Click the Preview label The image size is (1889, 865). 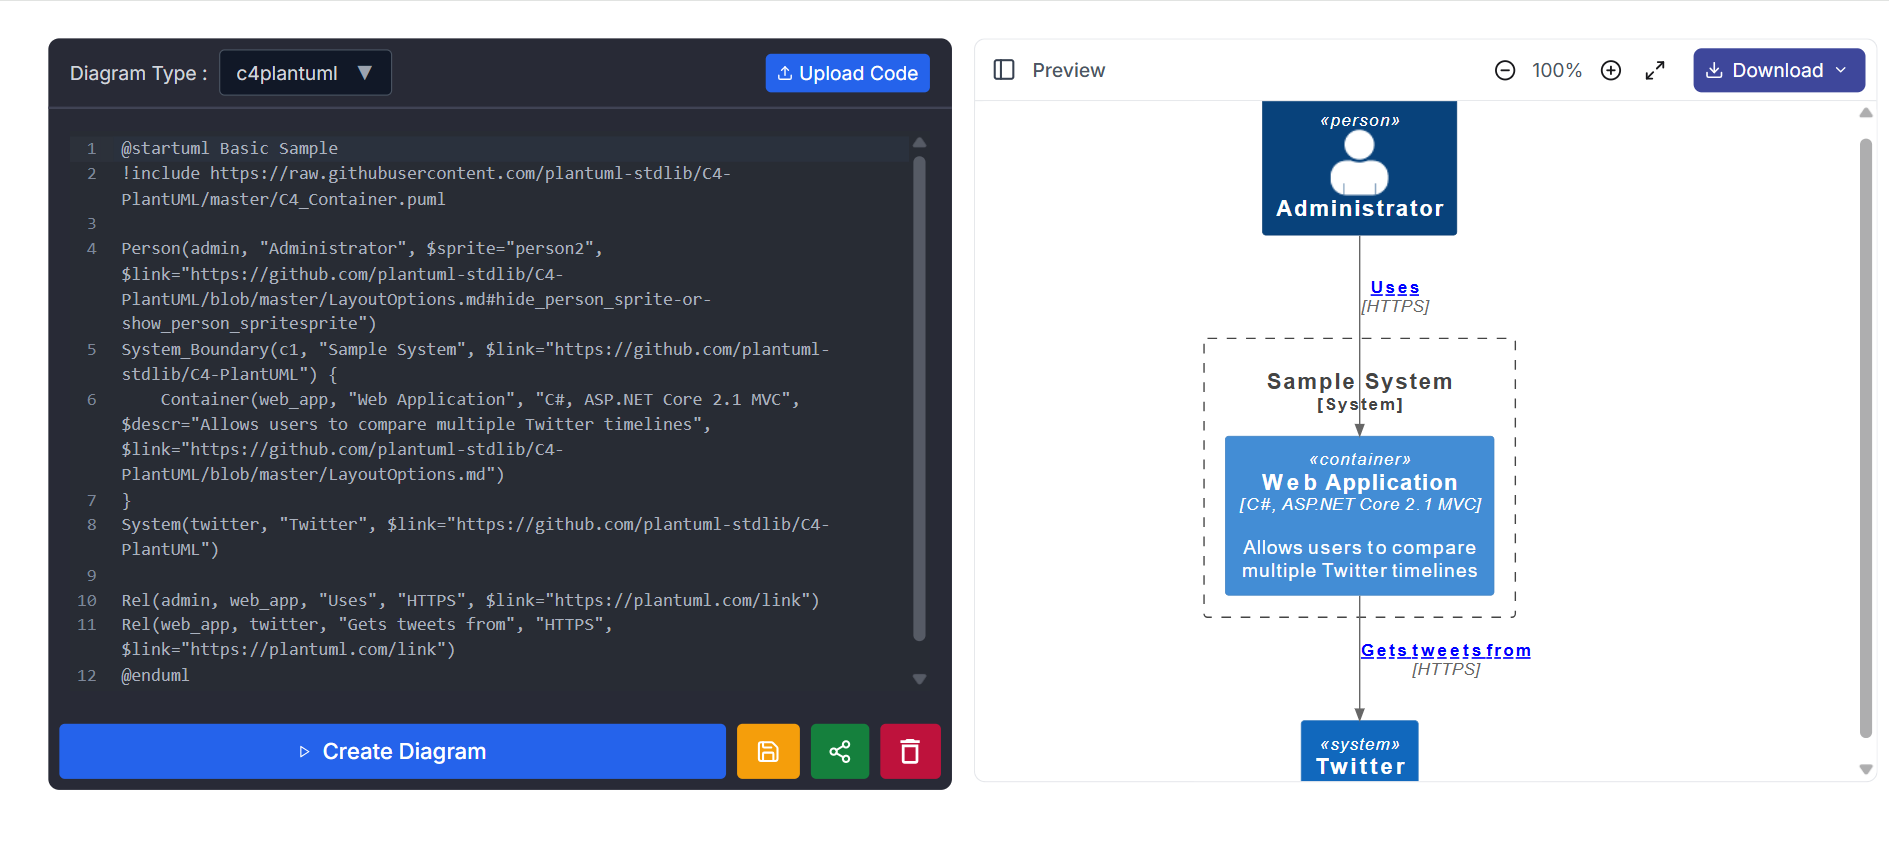coord(1068,70)
